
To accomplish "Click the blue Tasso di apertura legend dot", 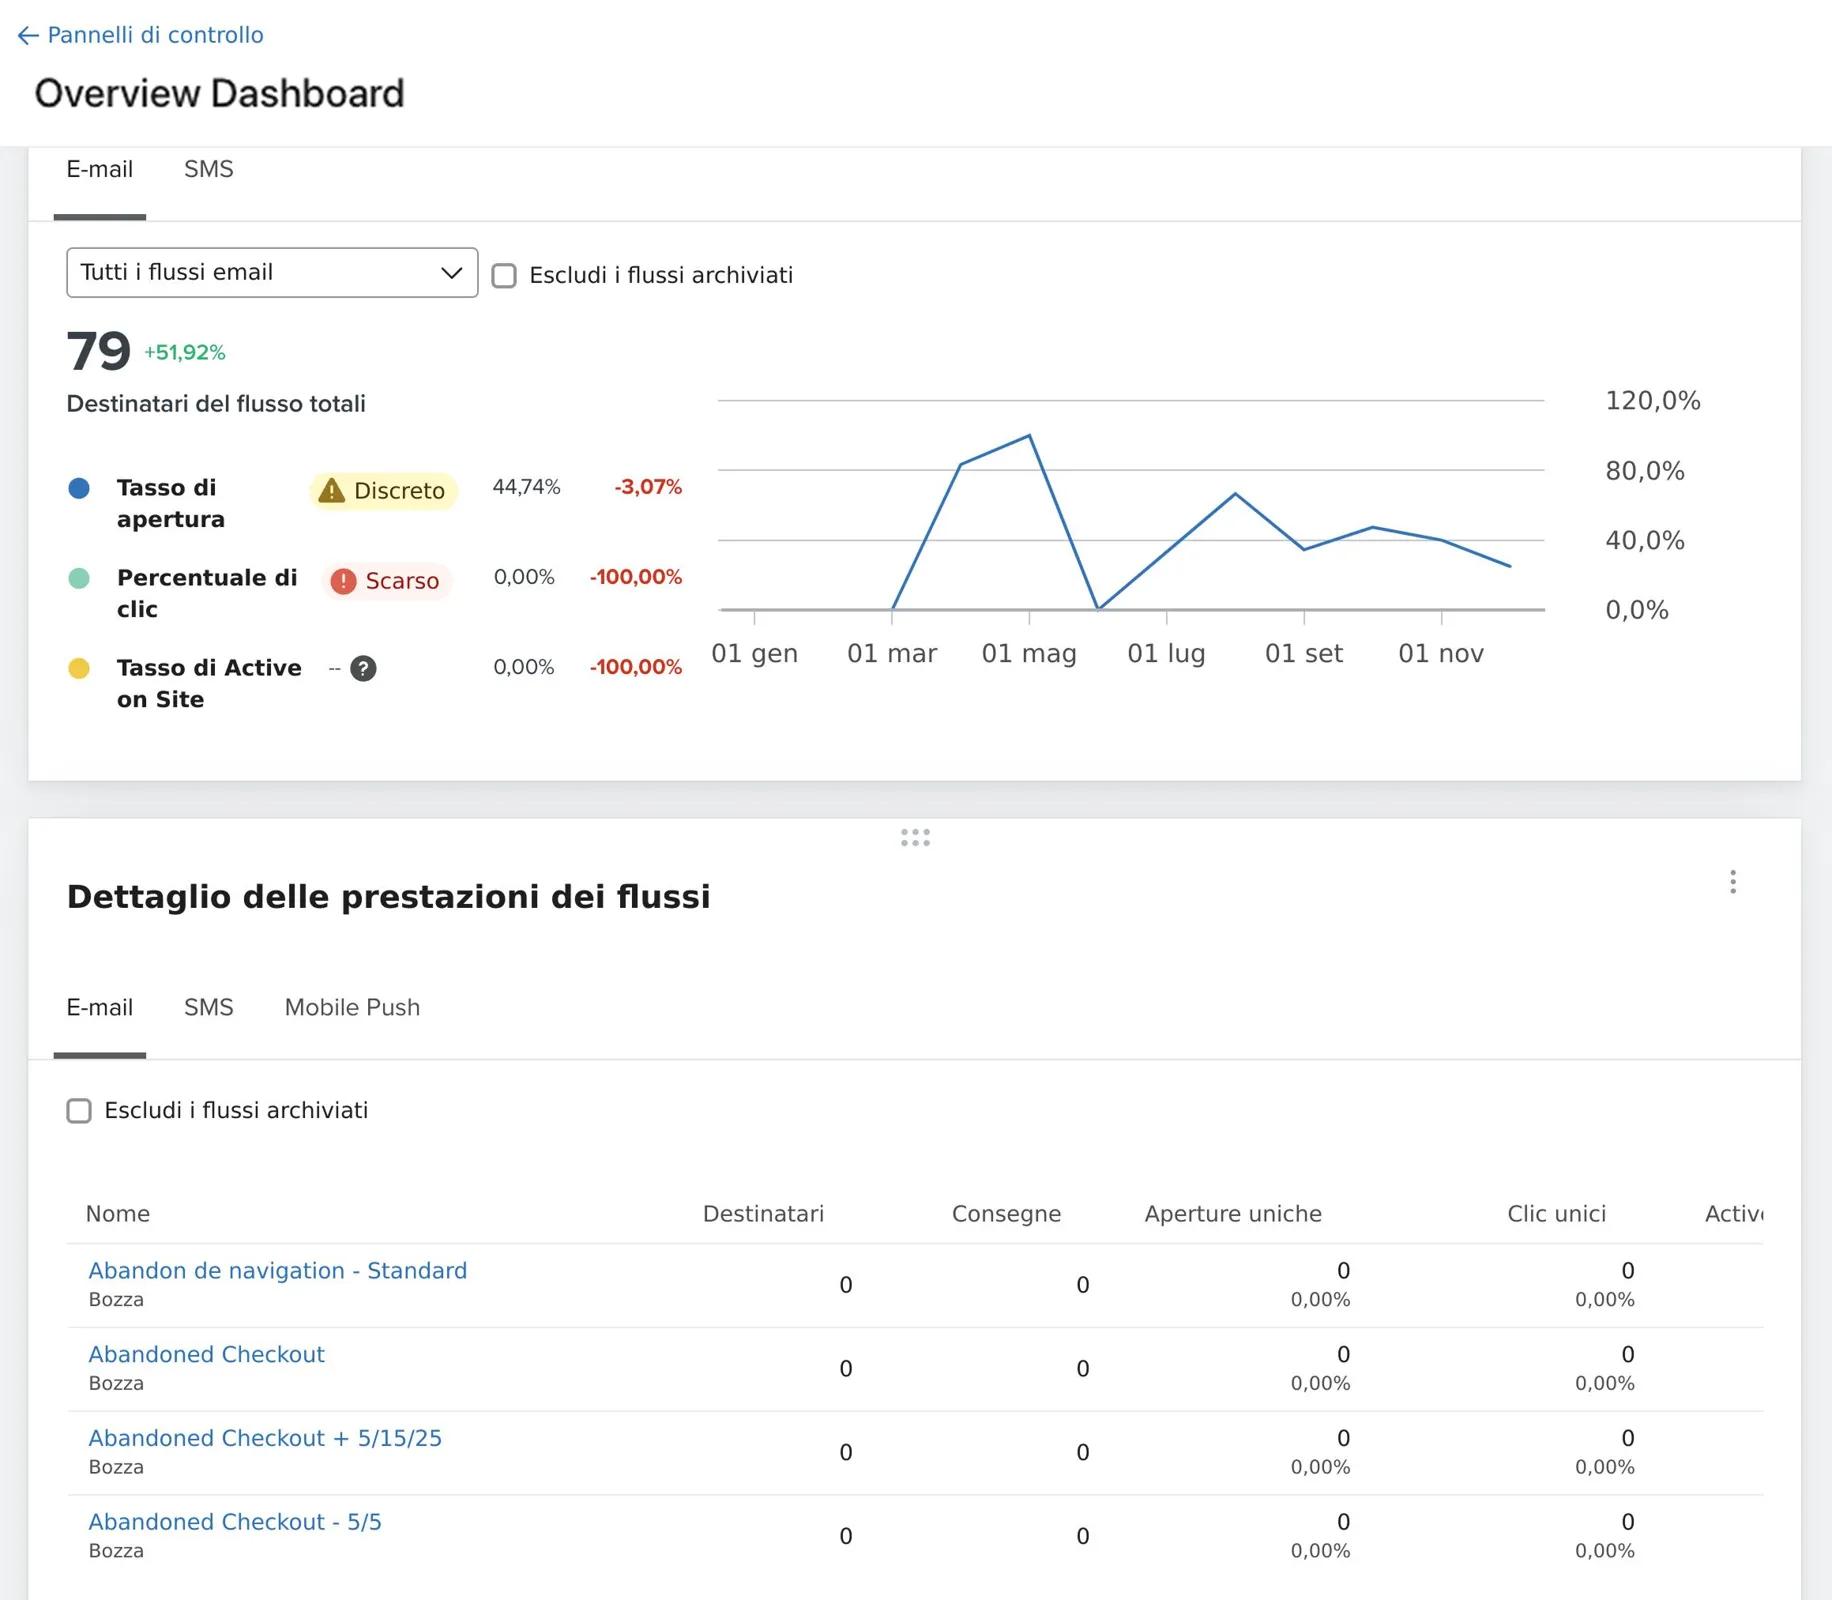I will 79,488.
